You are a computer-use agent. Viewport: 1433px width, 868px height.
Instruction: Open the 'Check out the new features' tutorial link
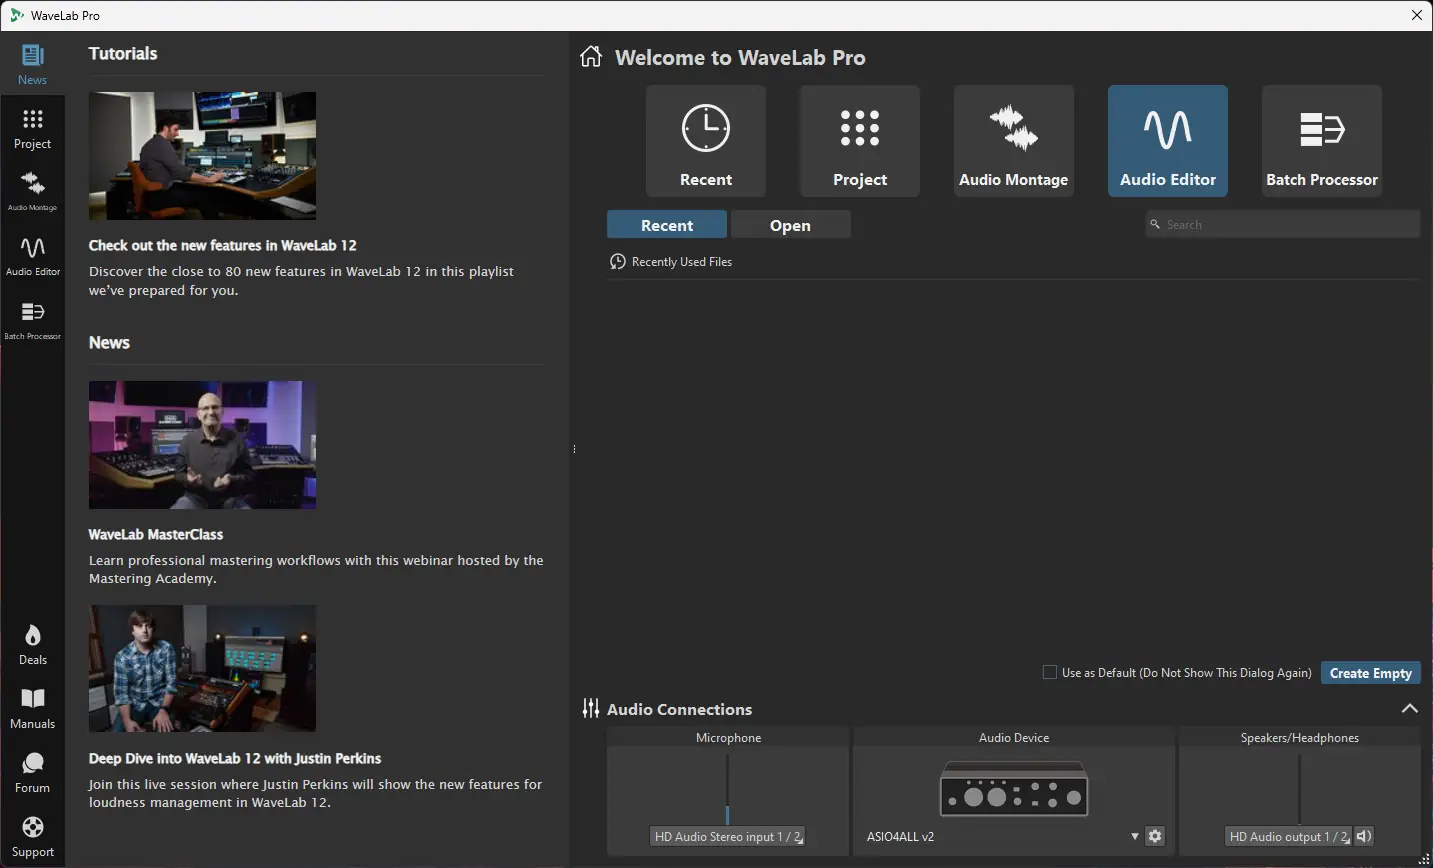pyautogui.click(x=222, y=245)
